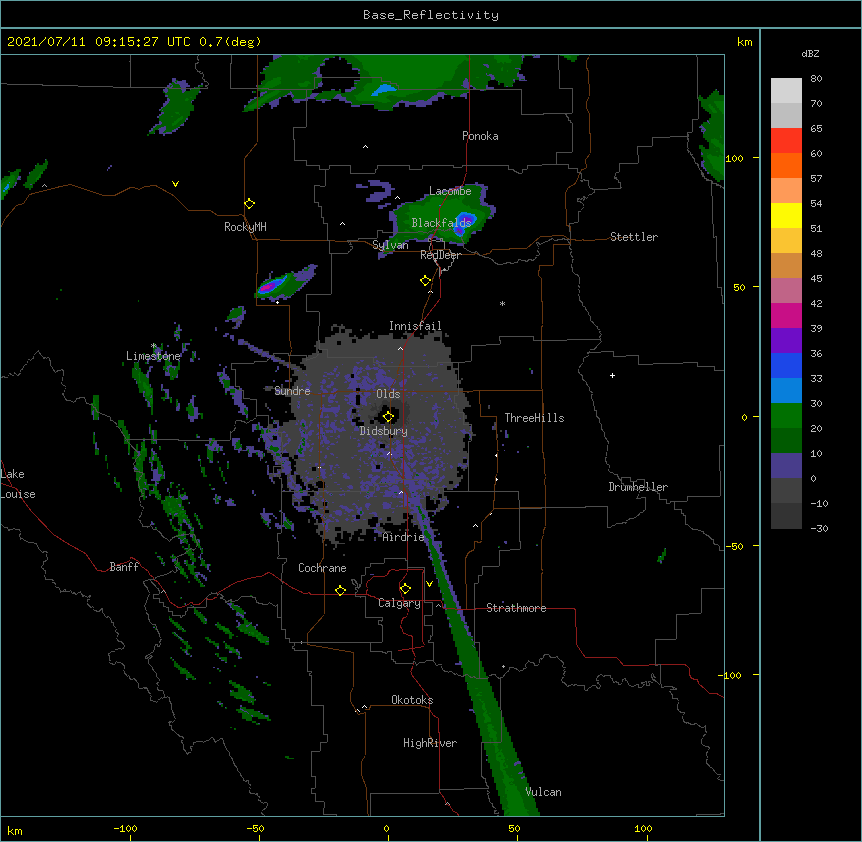Click the Lake Louise label
Viewport: 862px width, 842px height.
coord(18,484)
